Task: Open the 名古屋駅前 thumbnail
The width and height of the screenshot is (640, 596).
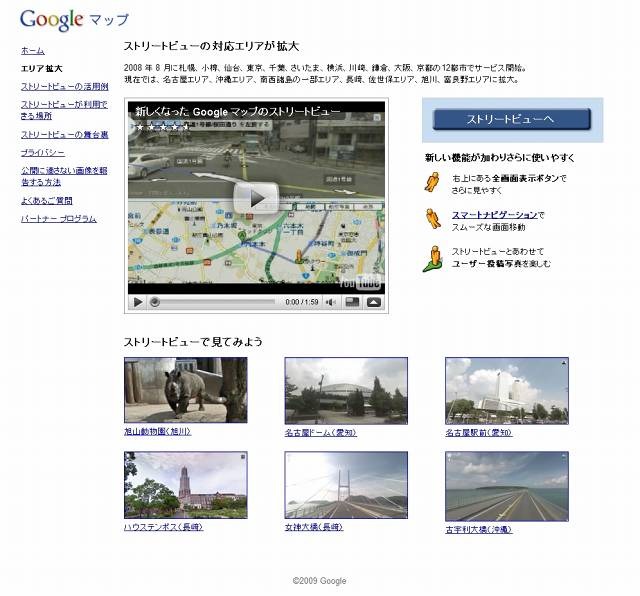Action: (x=507, y=391)
